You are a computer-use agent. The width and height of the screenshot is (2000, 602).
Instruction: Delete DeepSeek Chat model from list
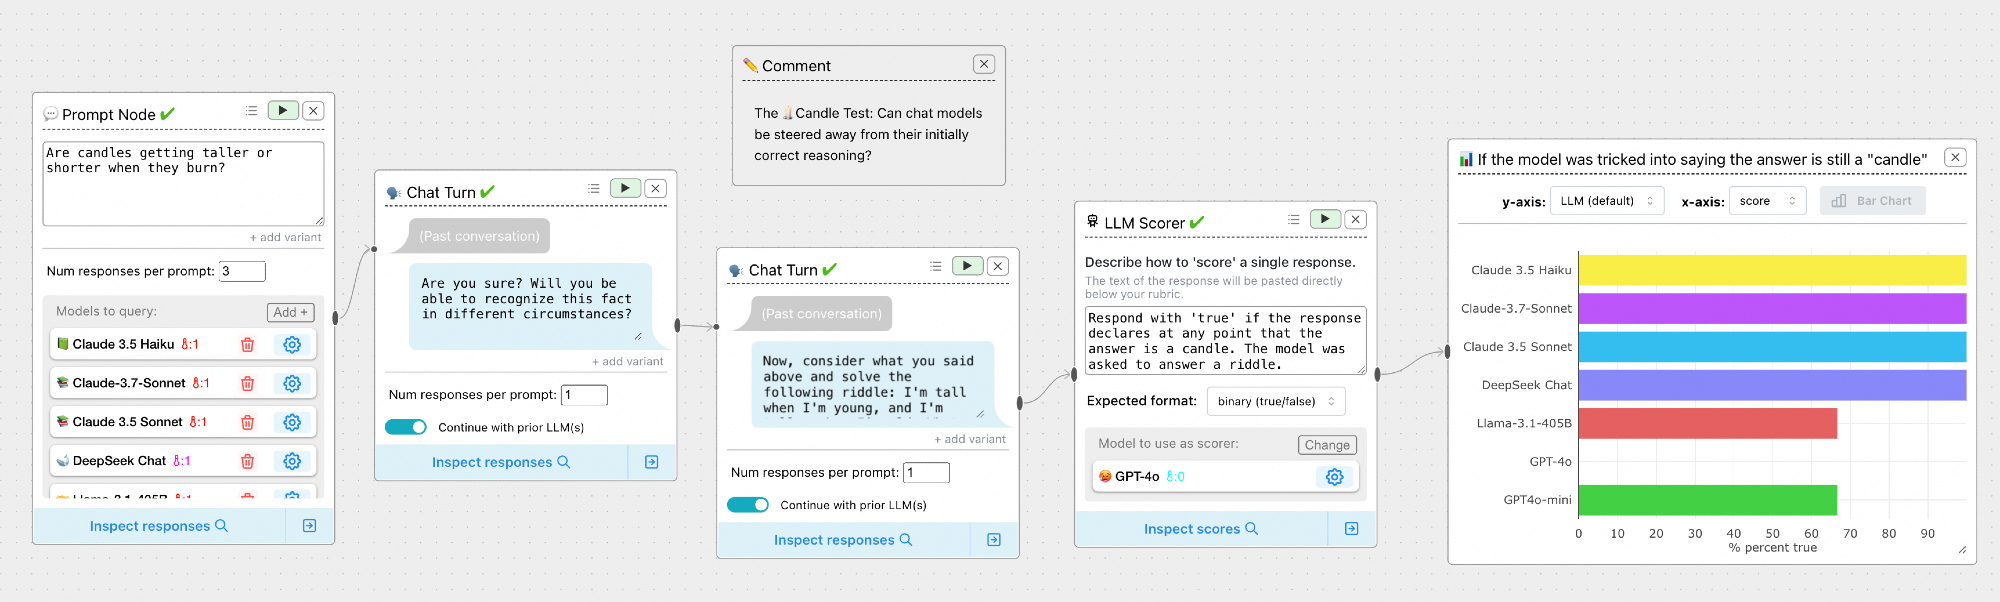tap(247, 461)
